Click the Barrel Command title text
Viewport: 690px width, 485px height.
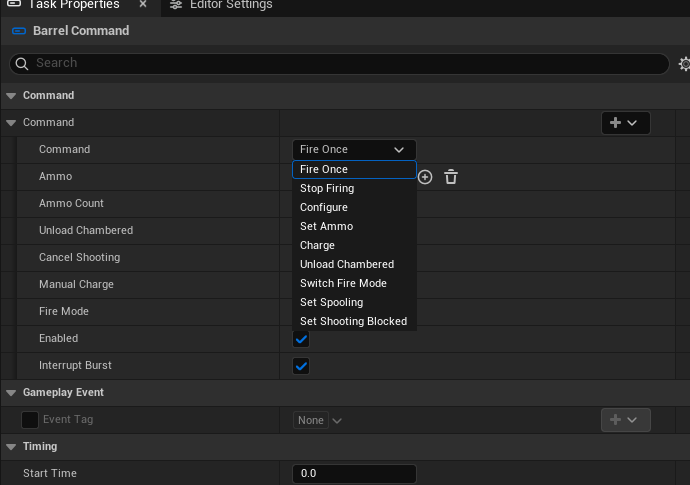(81, 31)
